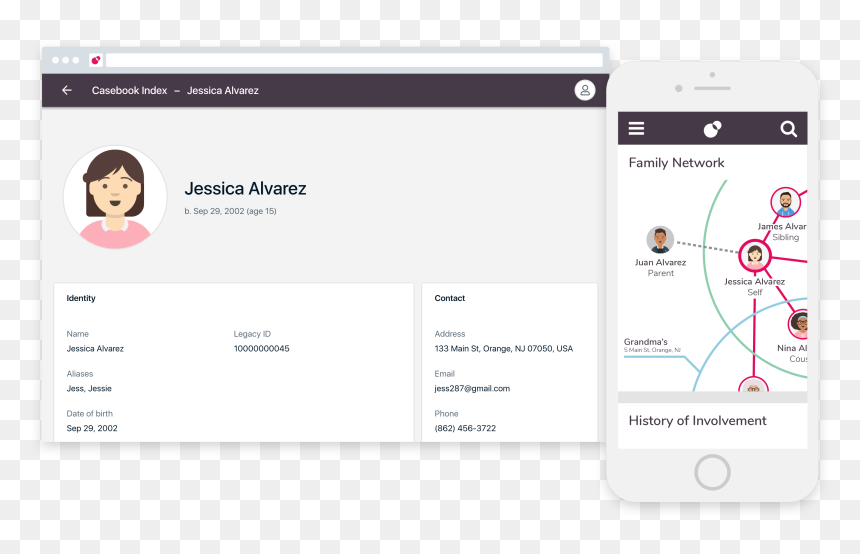Select the Grandma's location label
Screen dimensions: 860x554
click(x=646, y=342)
